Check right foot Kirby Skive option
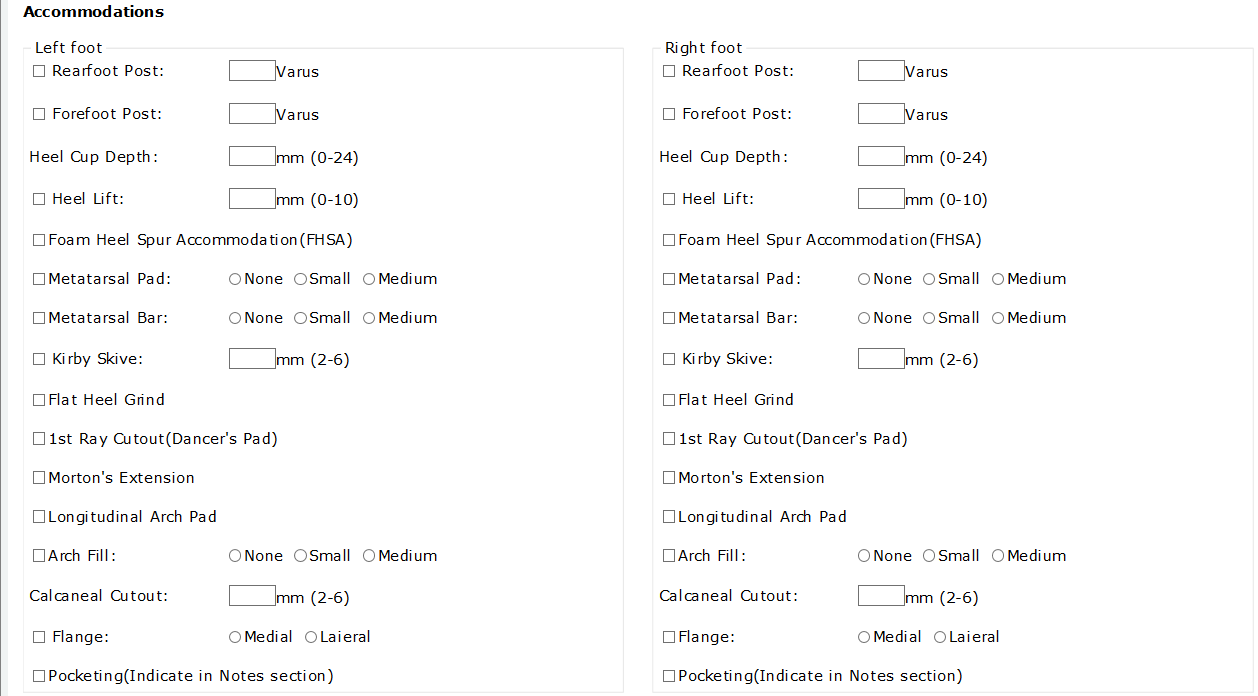The width and height of the screenshot is (1258, 696). 669,359
